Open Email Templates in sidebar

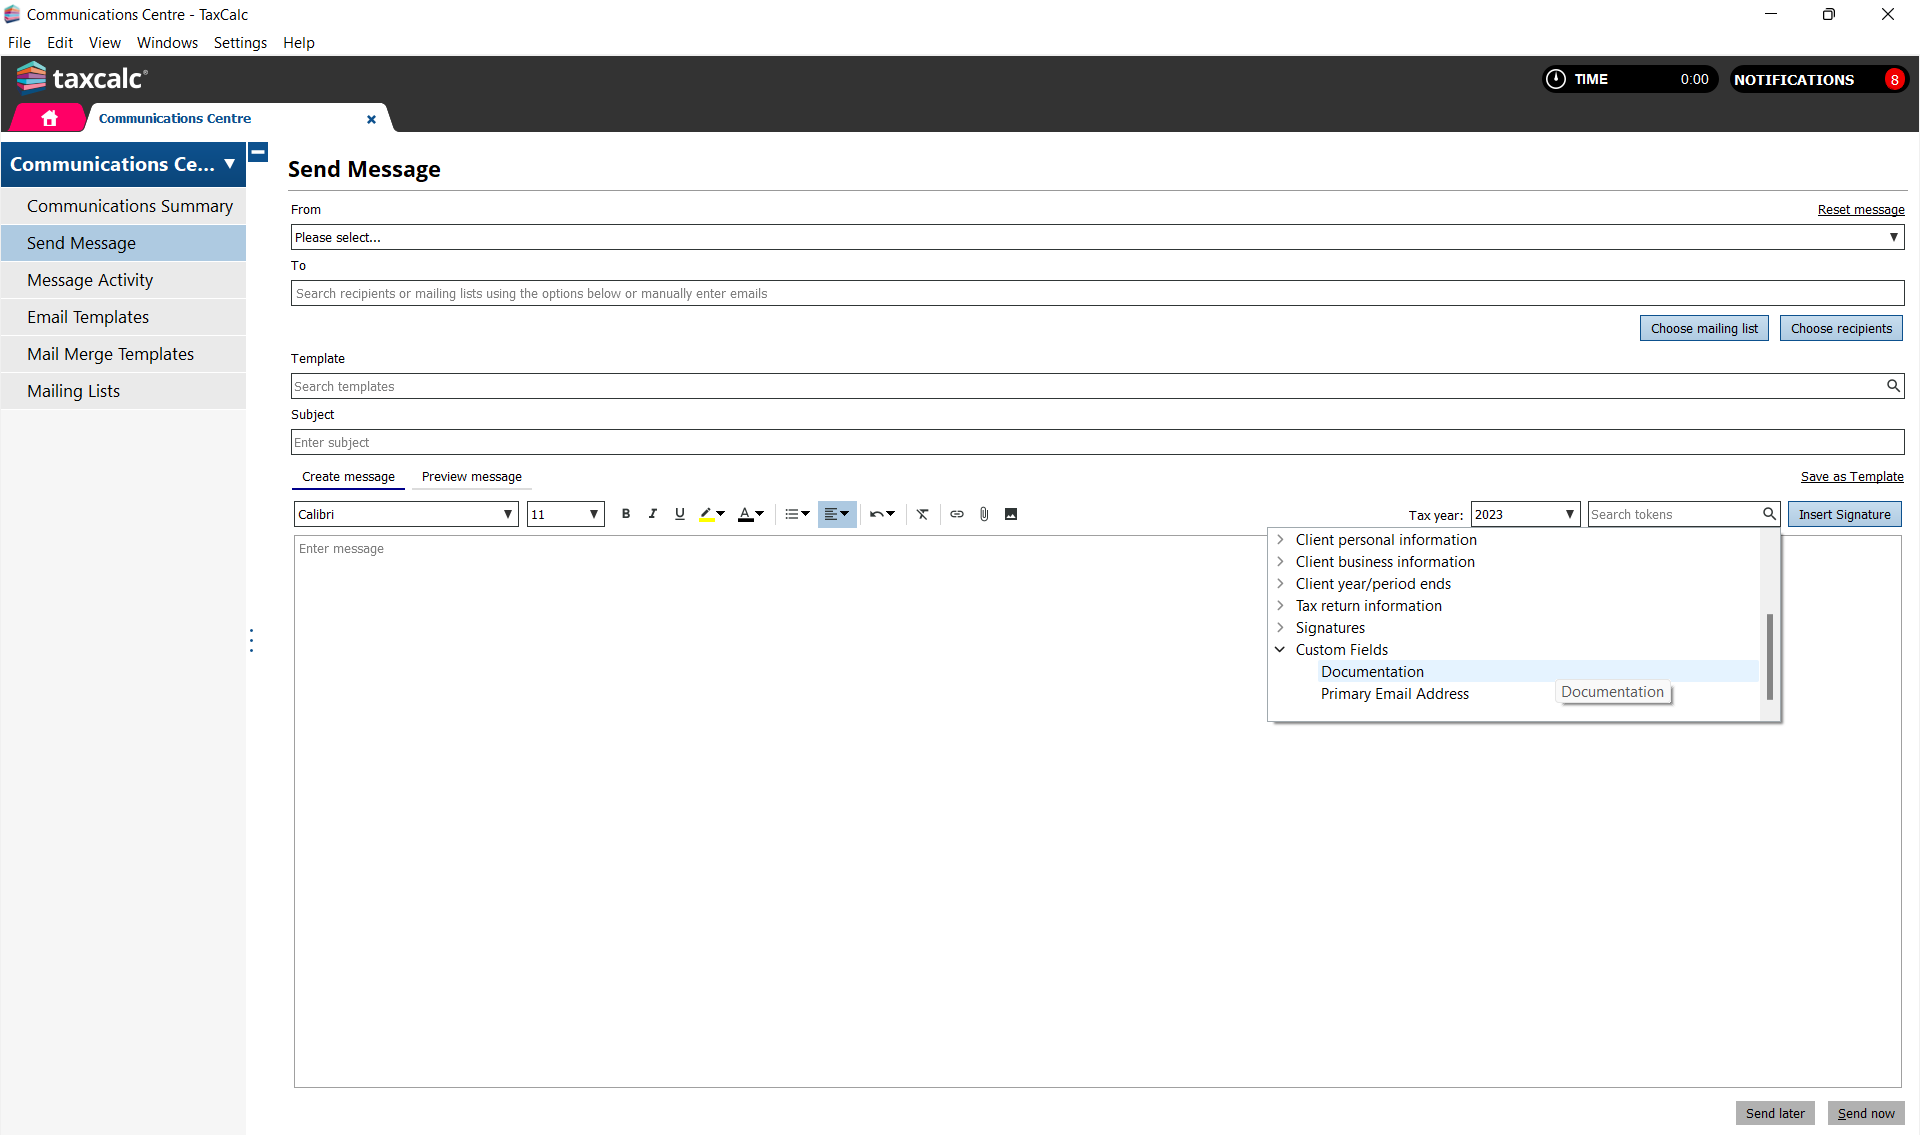click(88, 317)
